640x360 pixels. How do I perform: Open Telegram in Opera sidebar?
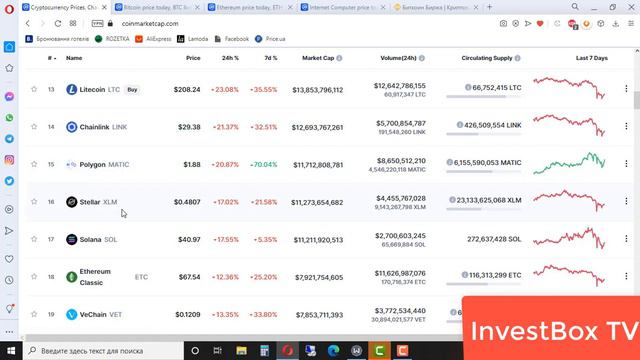(9, 139)
